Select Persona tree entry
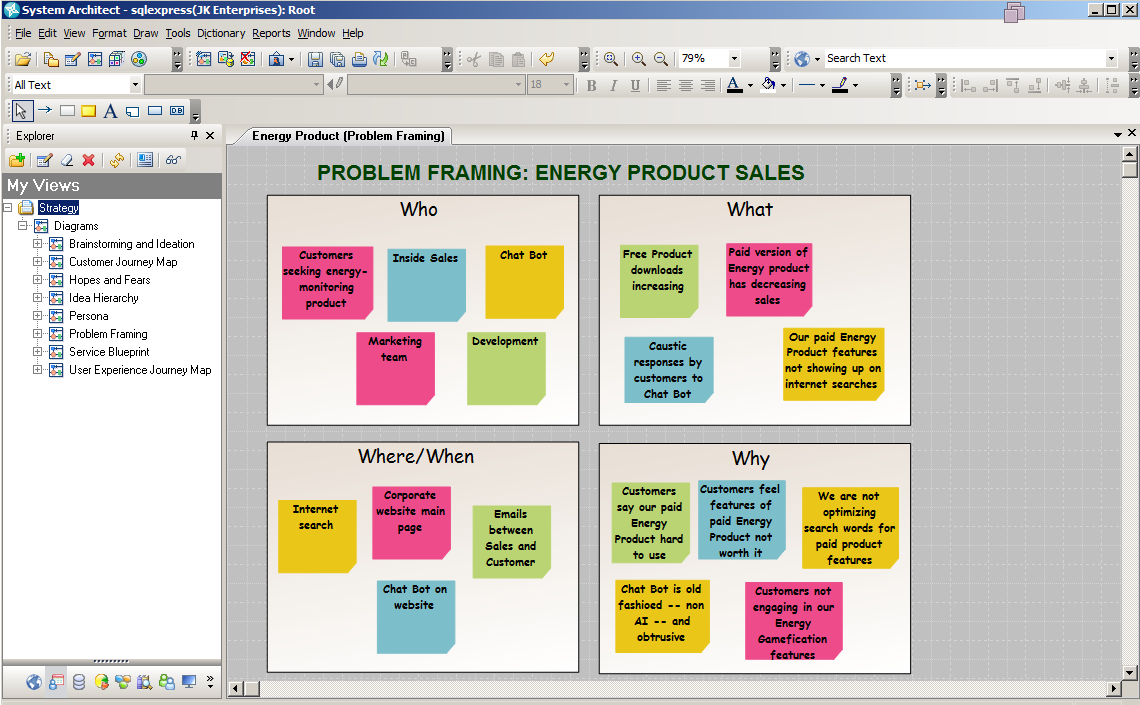Screen dimensions: 1140x705 coord(89,316)
